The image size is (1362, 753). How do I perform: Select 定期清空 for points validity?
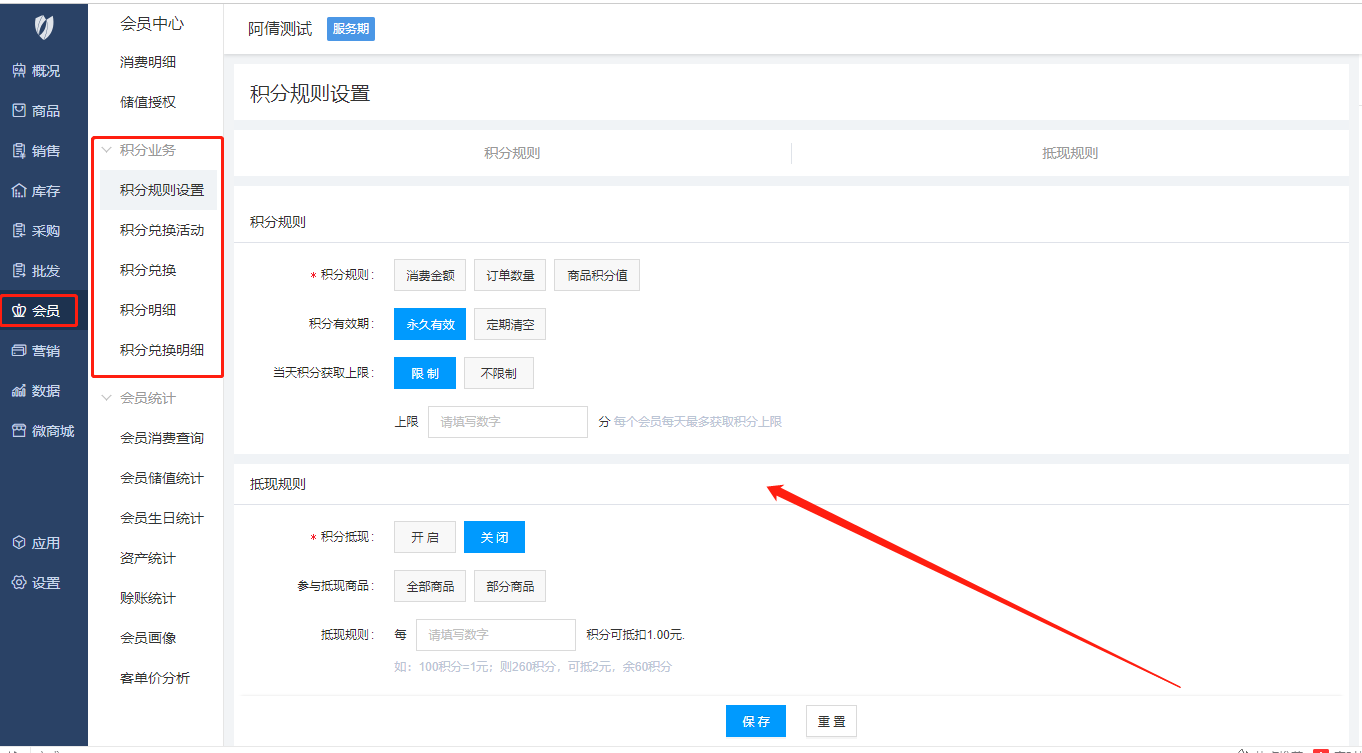(x=510, y=324)
